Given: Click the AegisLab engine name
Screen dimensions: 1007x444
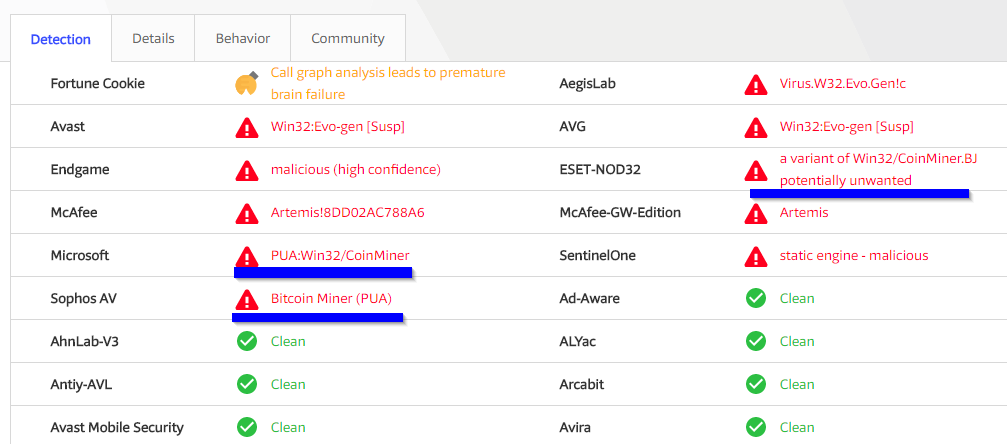Looking at the screenshot, I should [x=586, y=84].
